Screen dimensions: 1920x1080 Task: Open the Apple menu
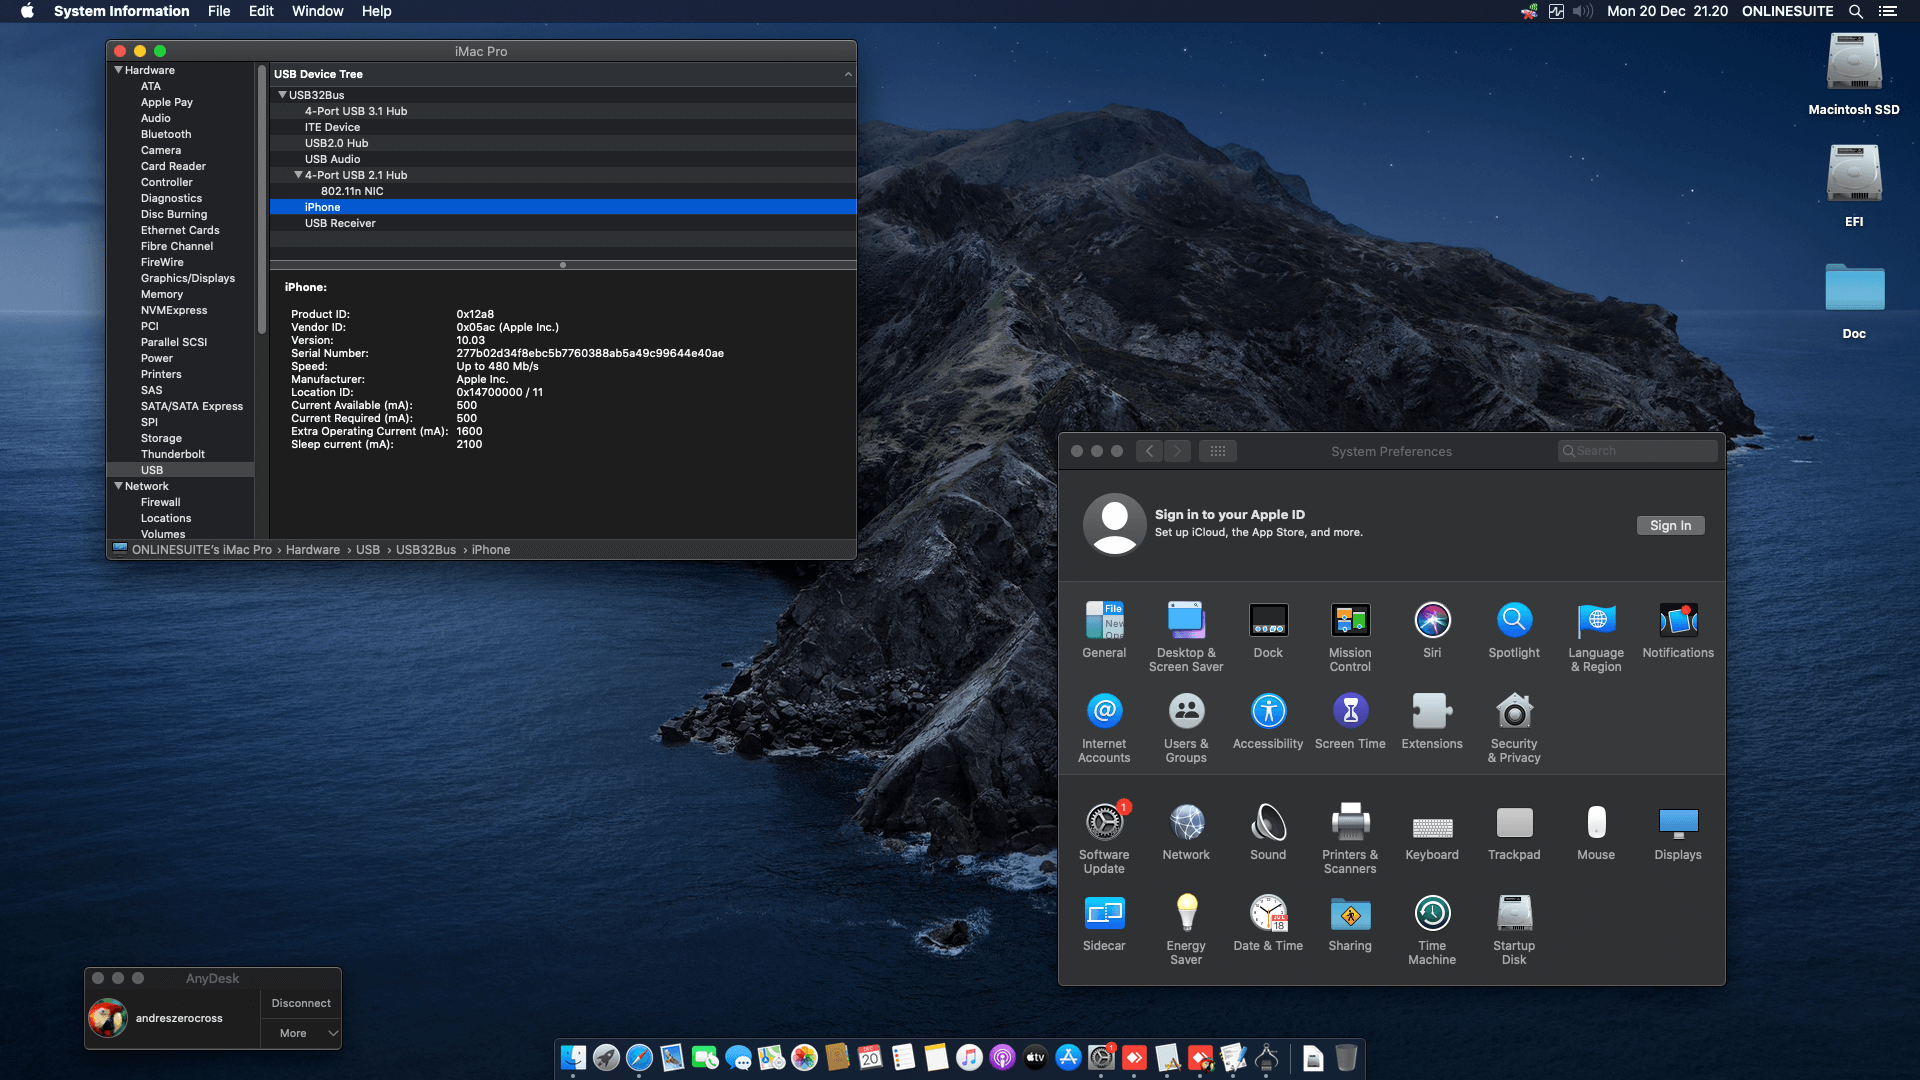coord(27,11)
